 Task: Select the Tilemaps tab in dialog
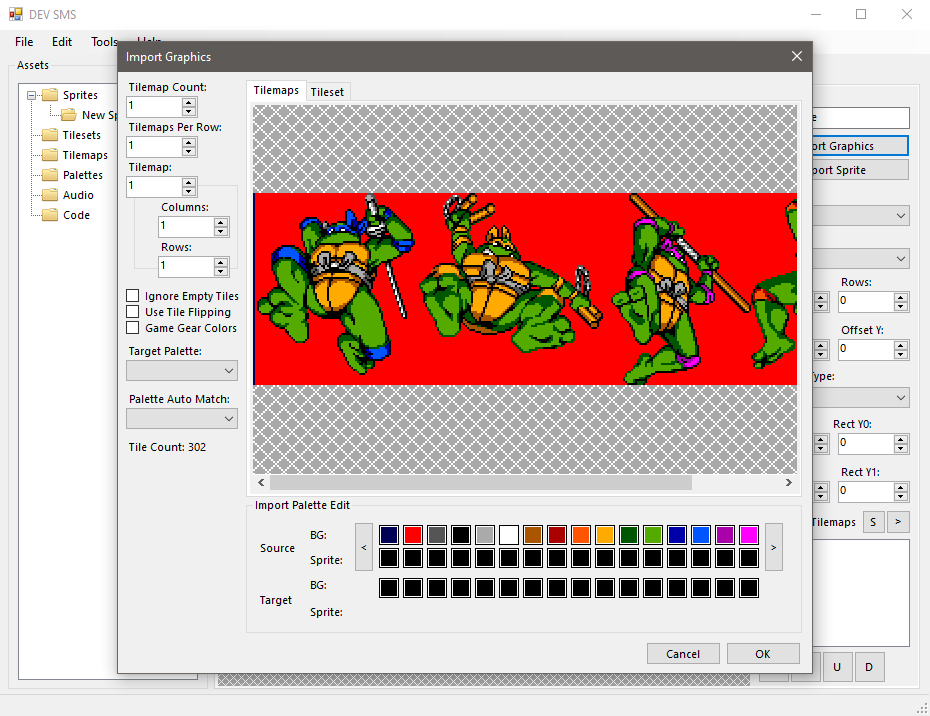pos(276,90)
